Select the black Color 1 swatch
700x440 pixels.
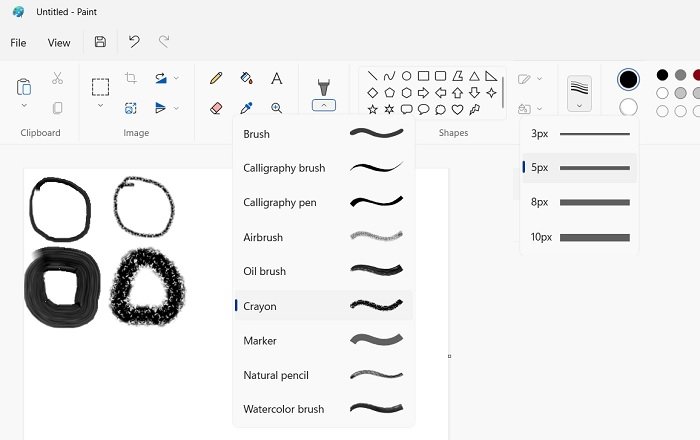628,79
